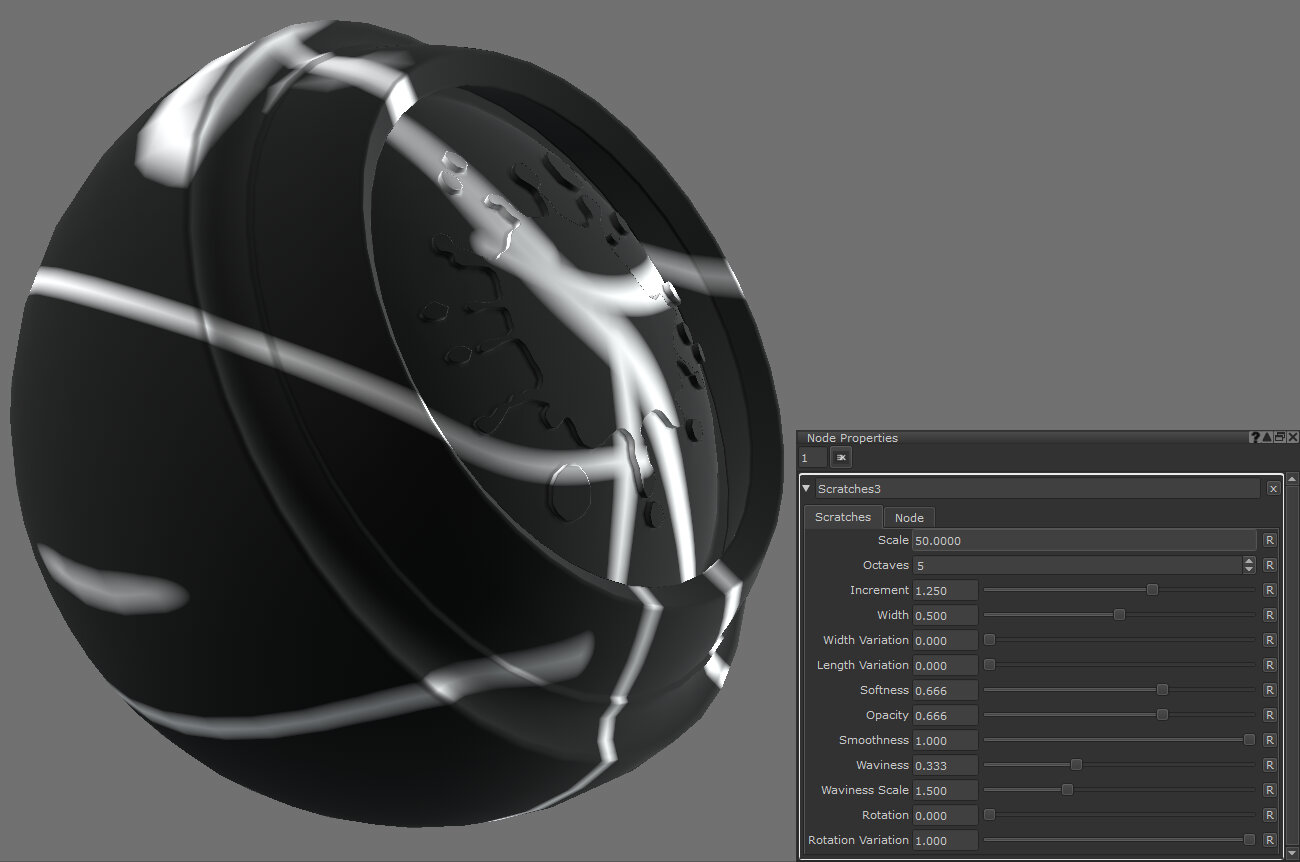1300x862 pixels.
Task: Reset the Scale value
Action: coord(1269,540)
